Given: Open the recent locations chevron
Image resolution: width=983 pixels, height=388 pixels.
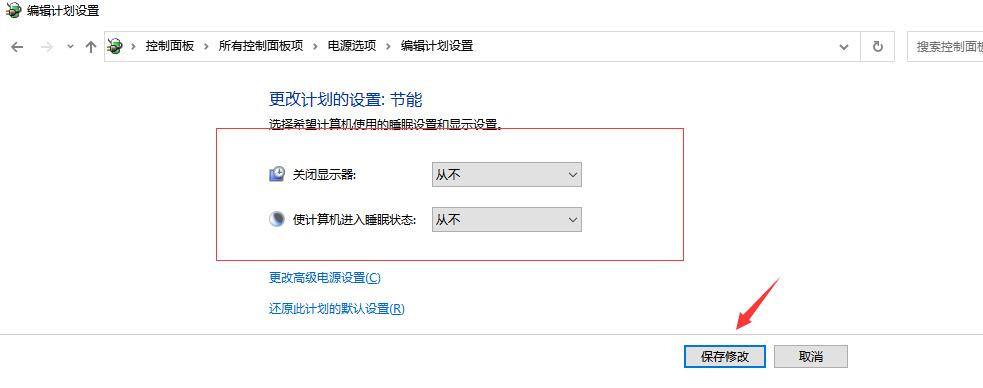Looking at the screenshot, I should pos(70,46).
